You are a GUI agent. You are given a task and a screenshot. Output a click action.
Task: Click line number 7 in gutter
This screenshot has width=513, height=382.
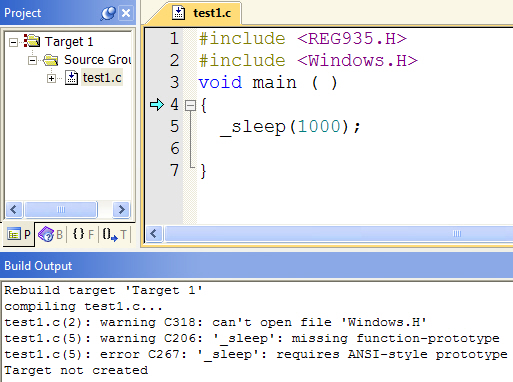pos(174,170)
